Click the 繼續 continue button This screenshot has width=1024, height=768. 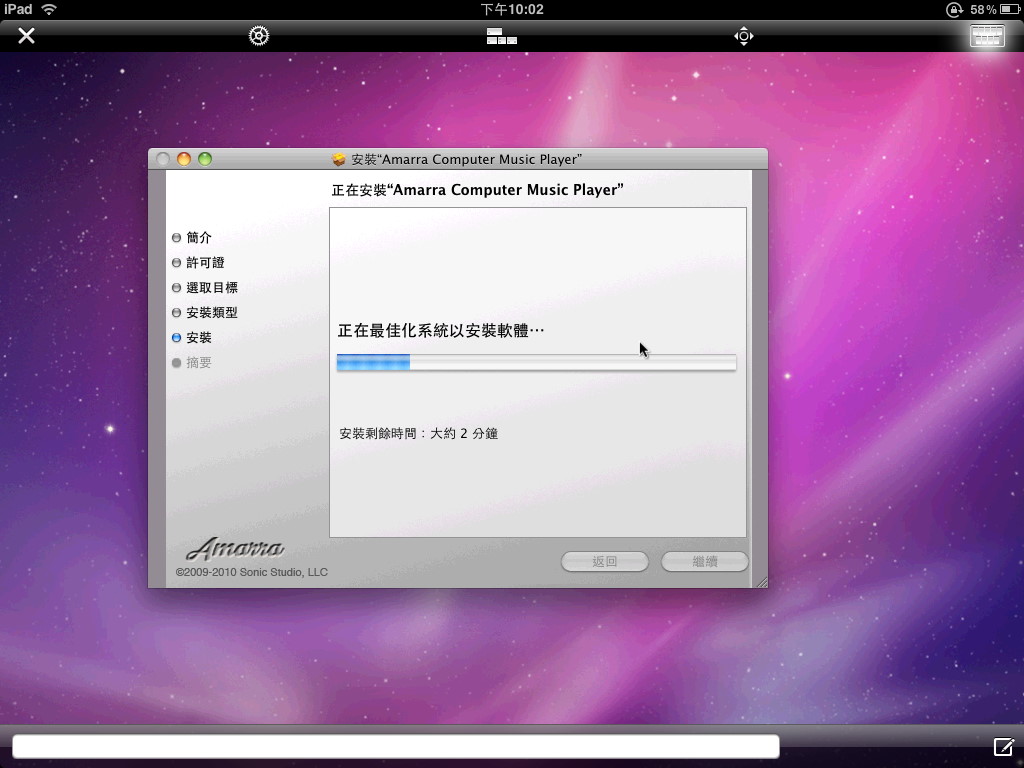[x=705, y=562]
